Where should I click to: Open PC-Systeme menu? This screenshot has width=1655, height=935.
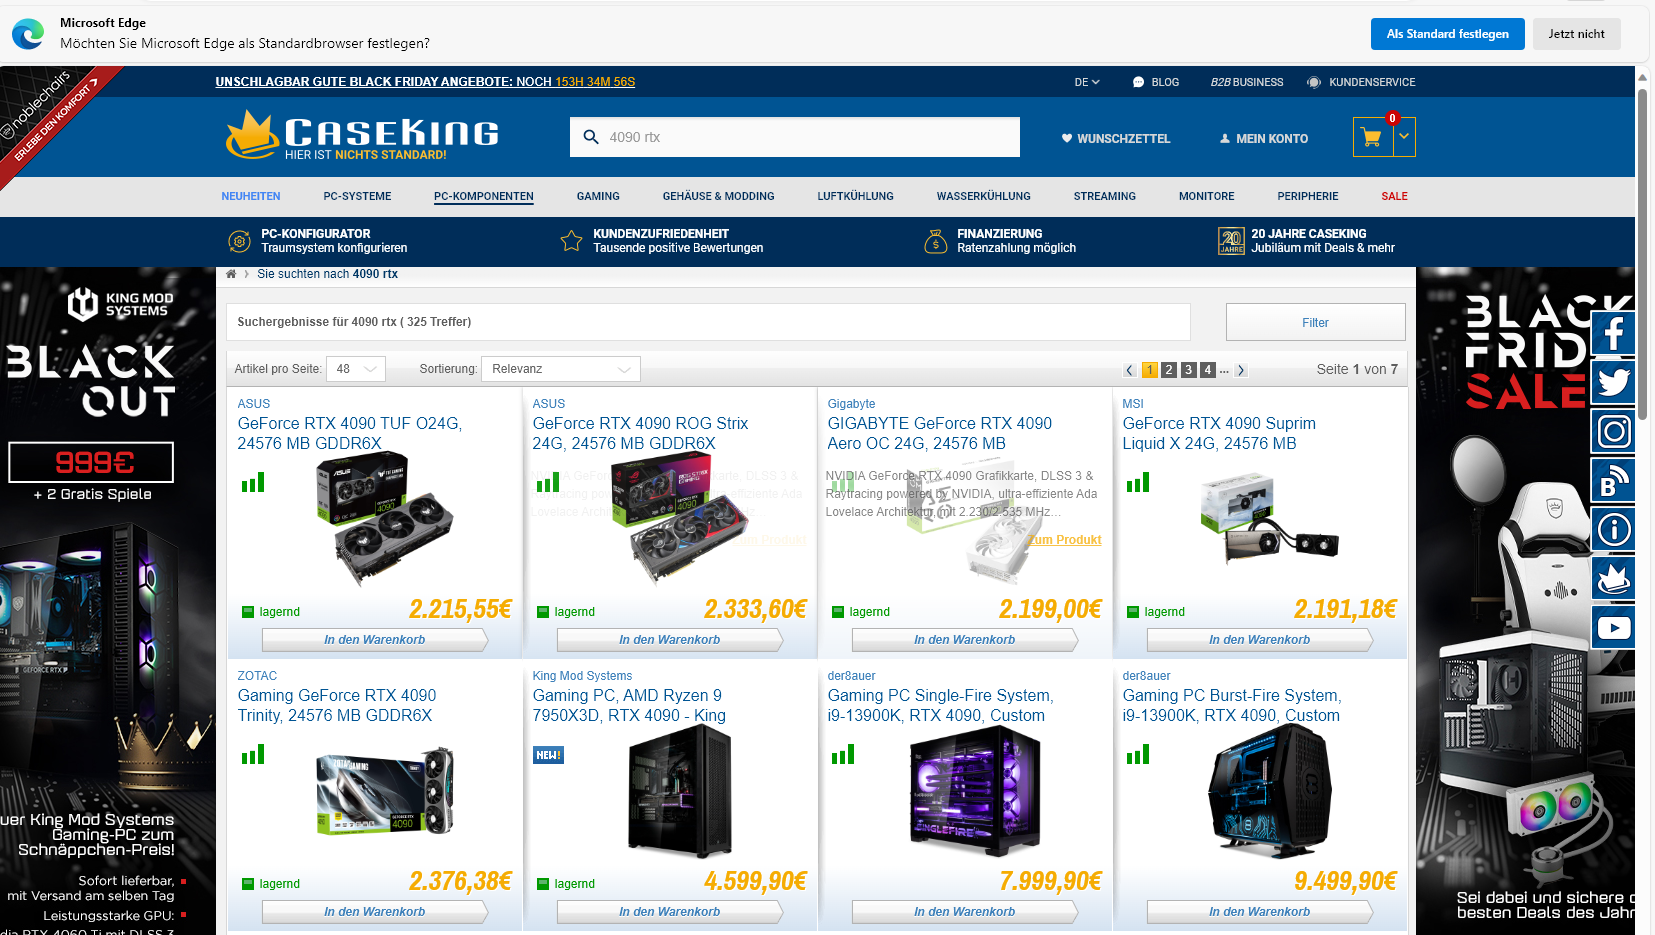pyautogui.click(x=357, y=196)
